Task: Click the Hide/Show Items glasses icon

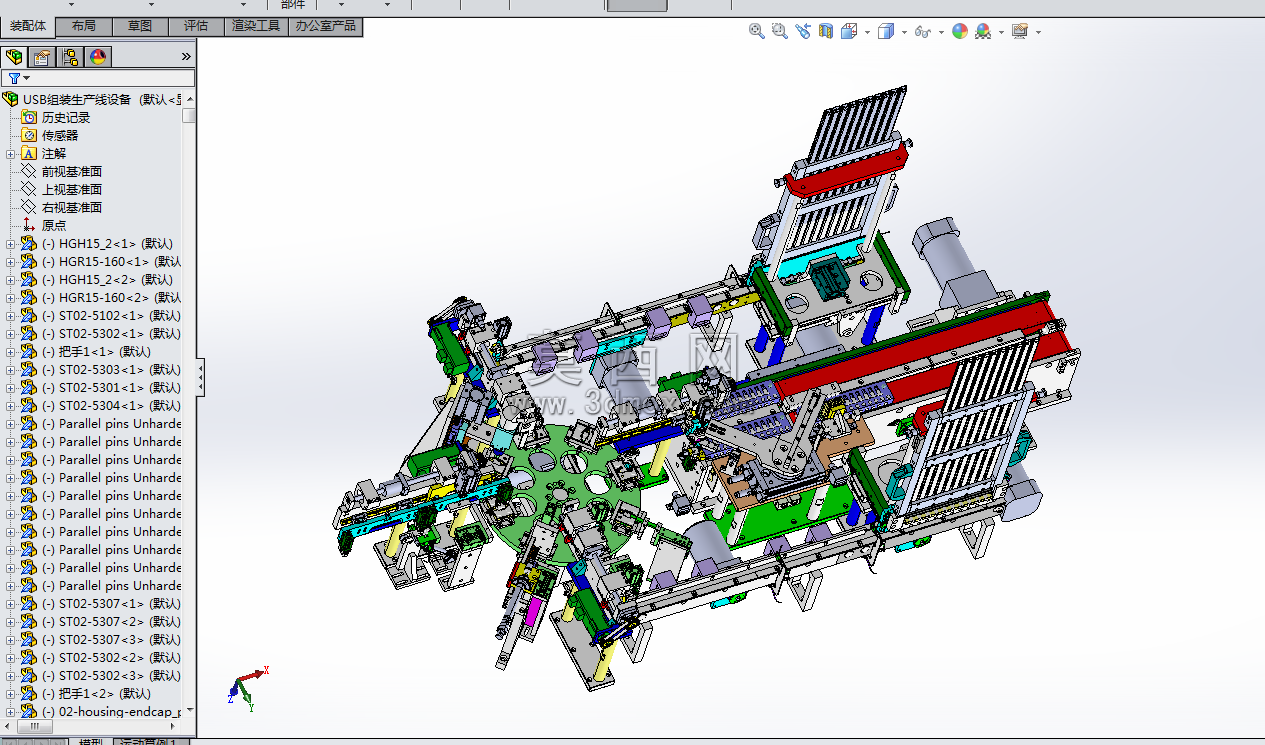Action: (x=922, y=32)
